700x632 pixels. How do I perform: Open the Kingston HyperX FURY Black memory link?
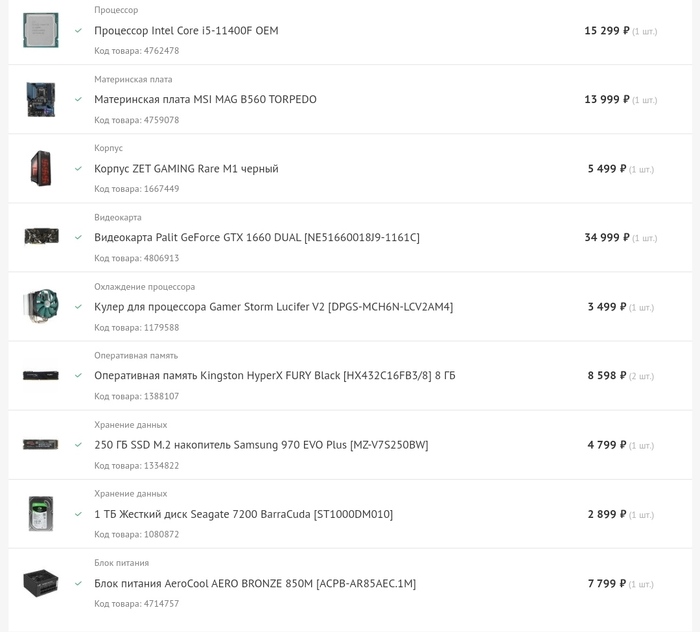(x=274, y=376)
